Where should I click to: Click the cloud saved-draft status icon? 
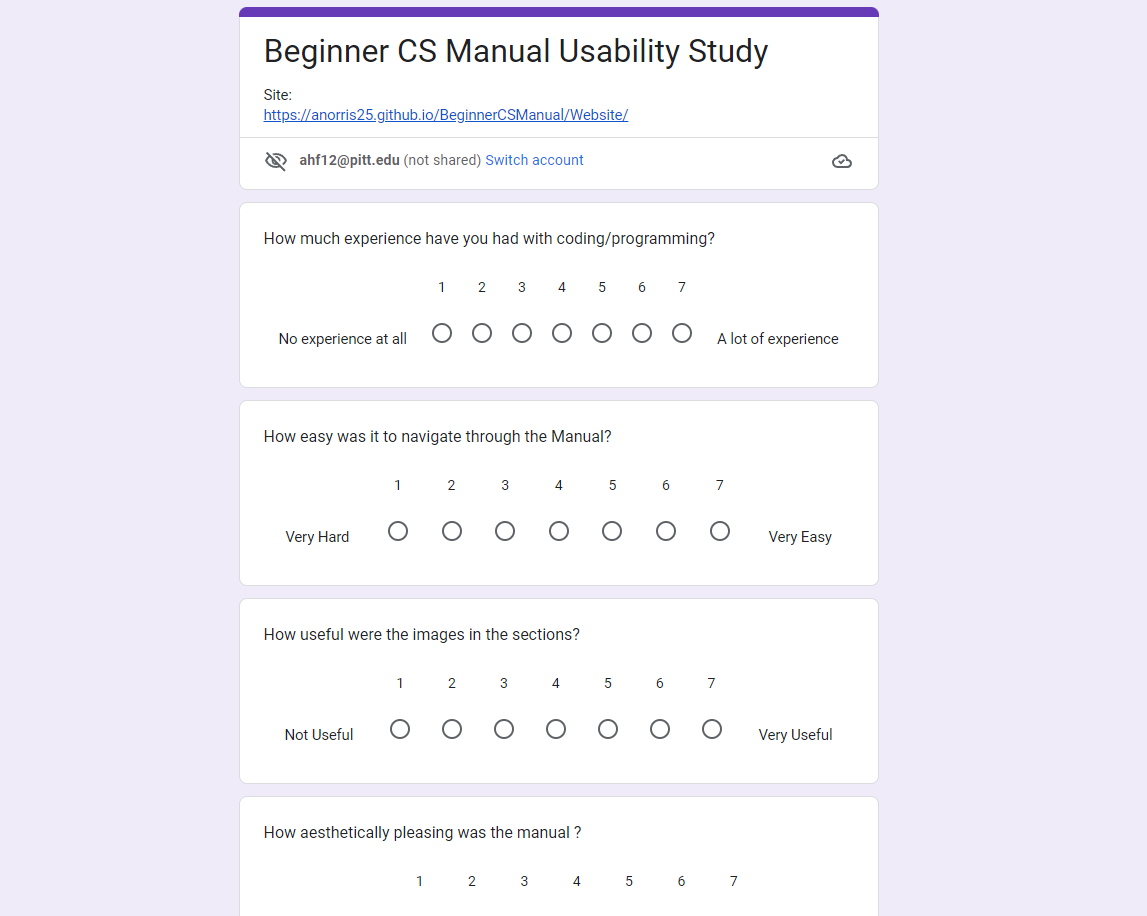point(842,161)
